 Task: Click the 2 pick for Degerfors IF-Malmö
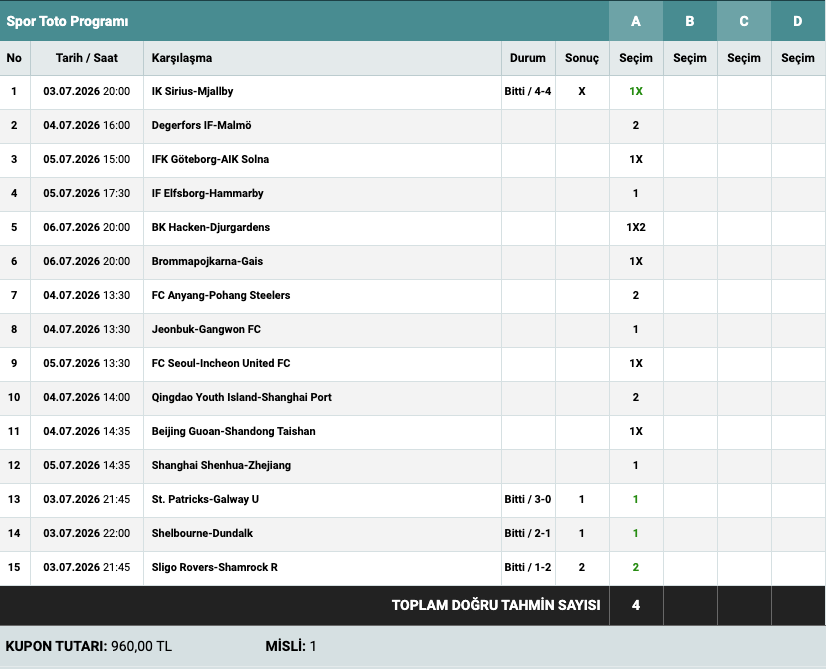click(x=636, y=125)
